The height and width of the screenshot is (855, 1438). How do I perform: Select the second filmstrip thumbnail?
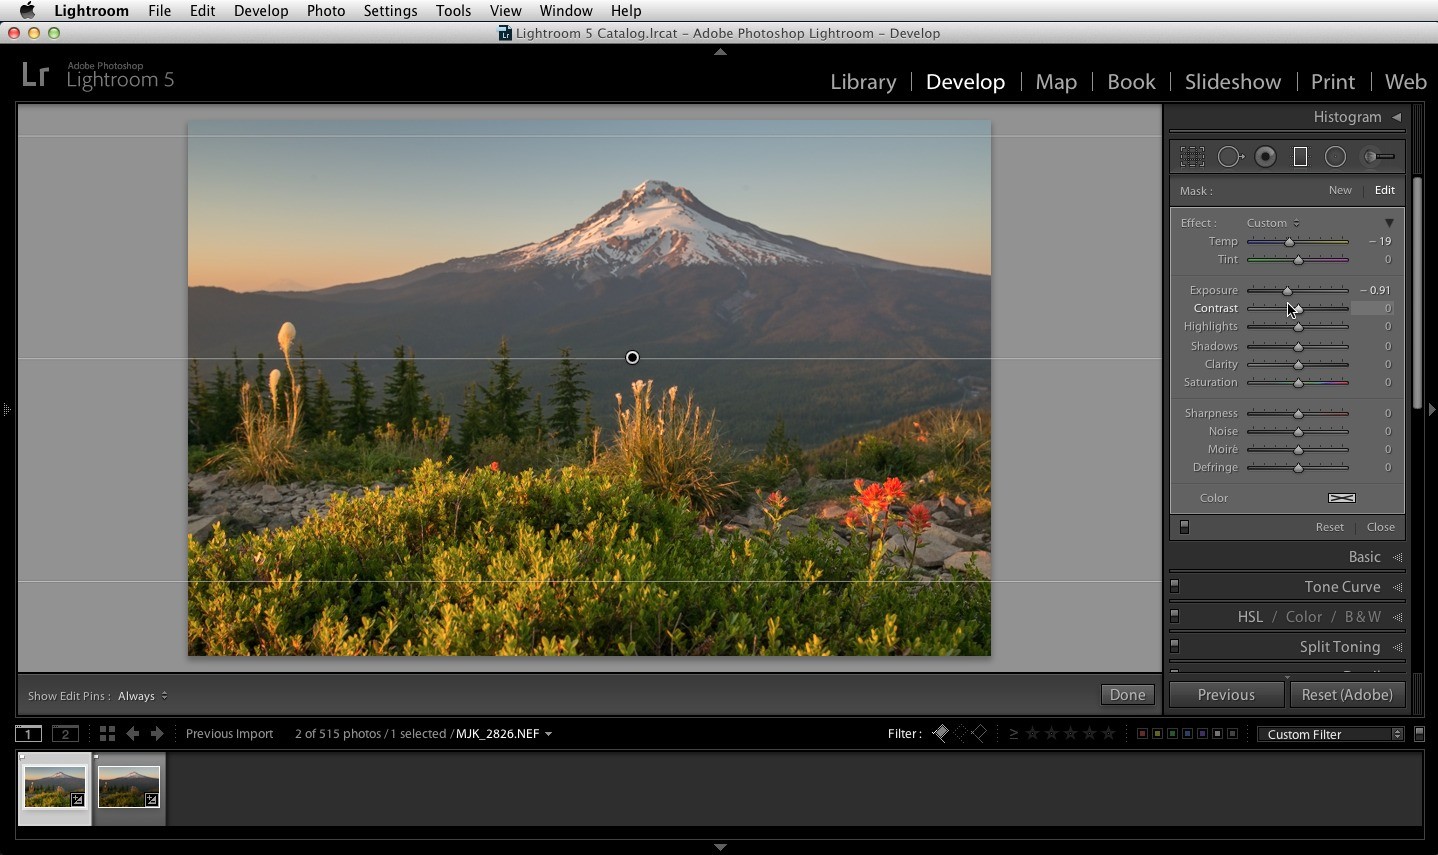pos(129,787)
